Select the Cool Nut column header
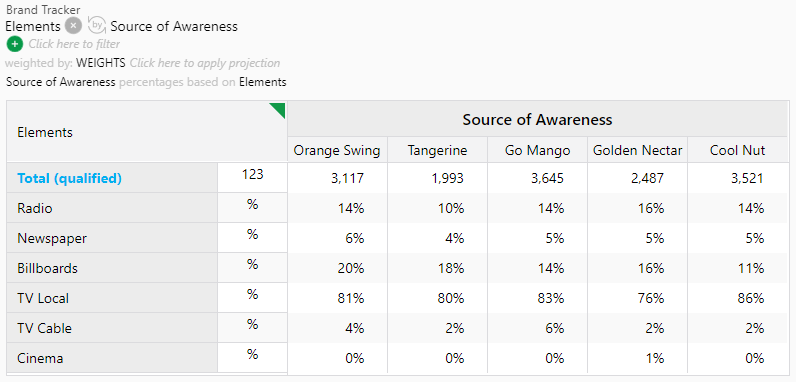796x382 pixels. (x=737, y=150)
